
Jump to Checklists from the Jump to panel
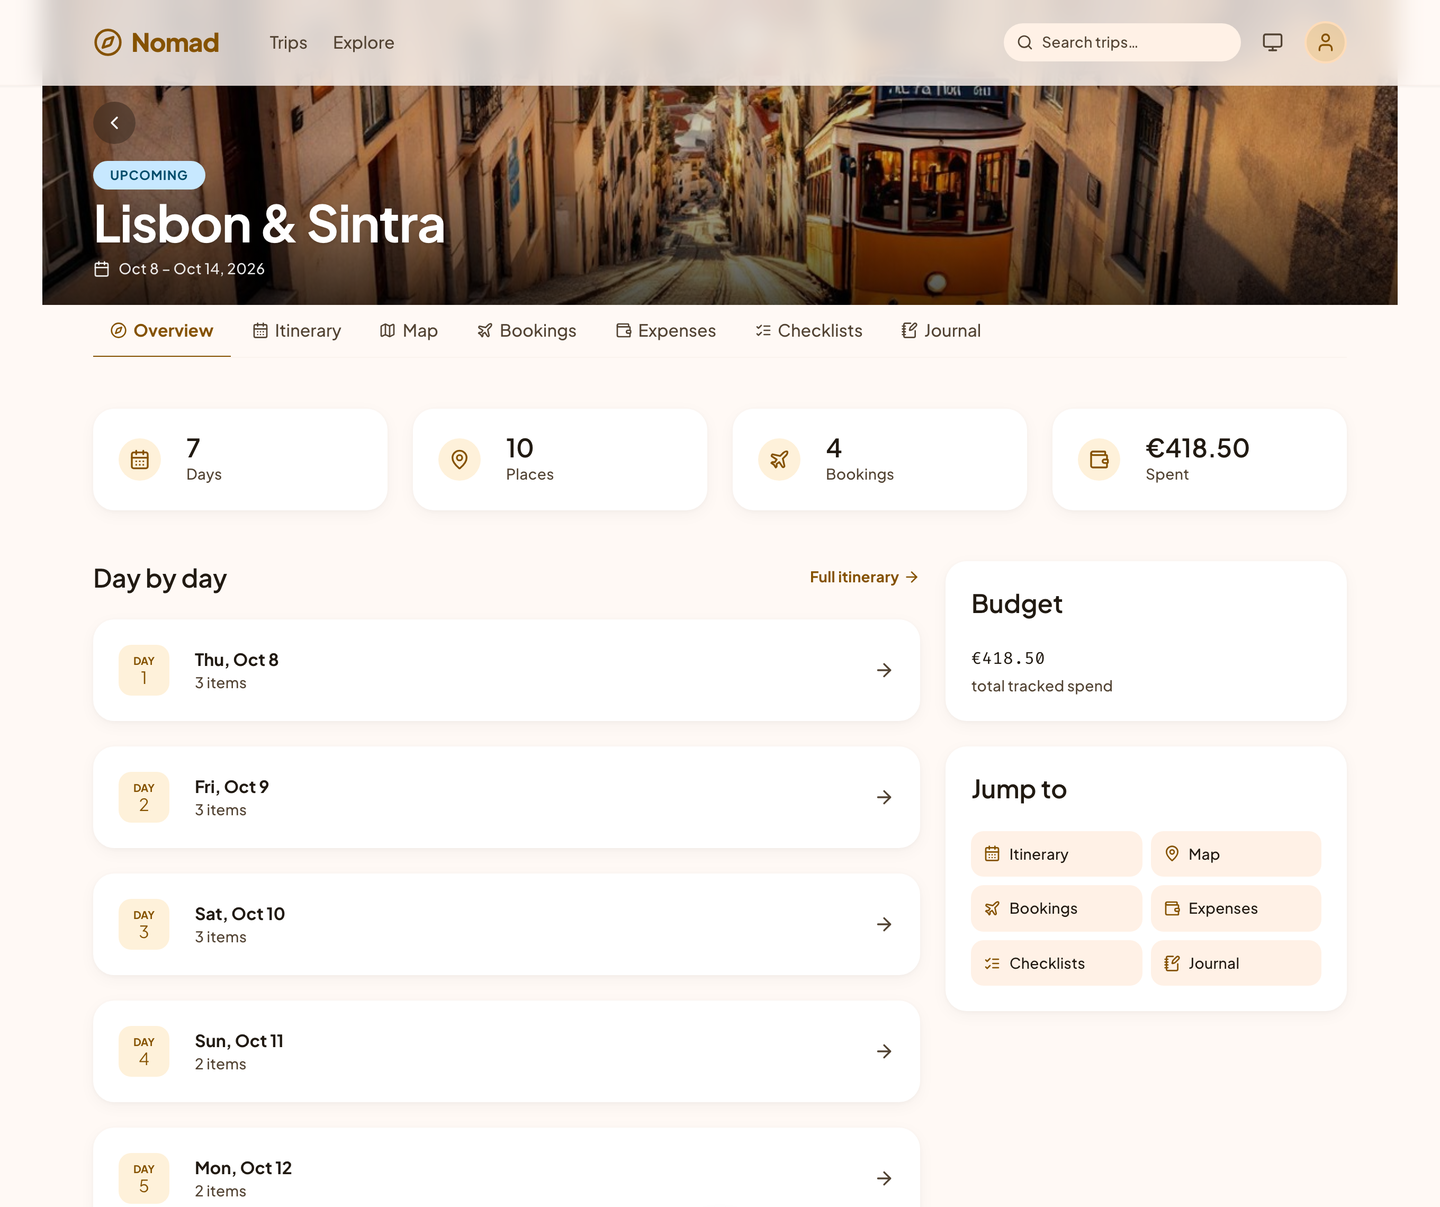(1056, 963)
